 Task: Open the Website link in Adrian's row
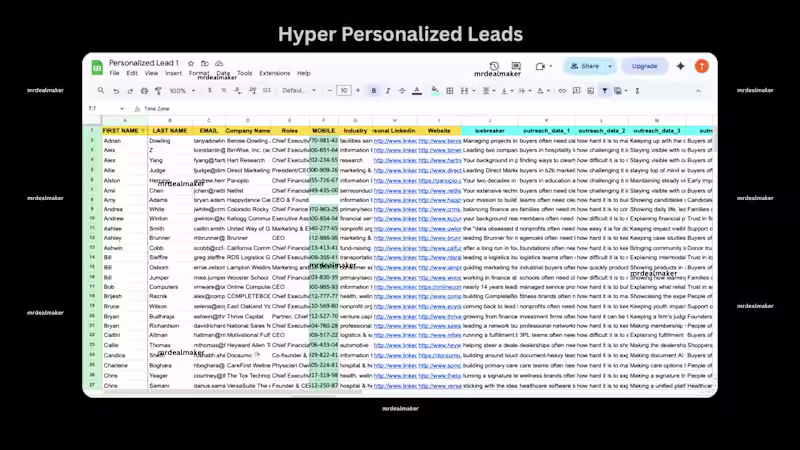[x=440, y=141]
